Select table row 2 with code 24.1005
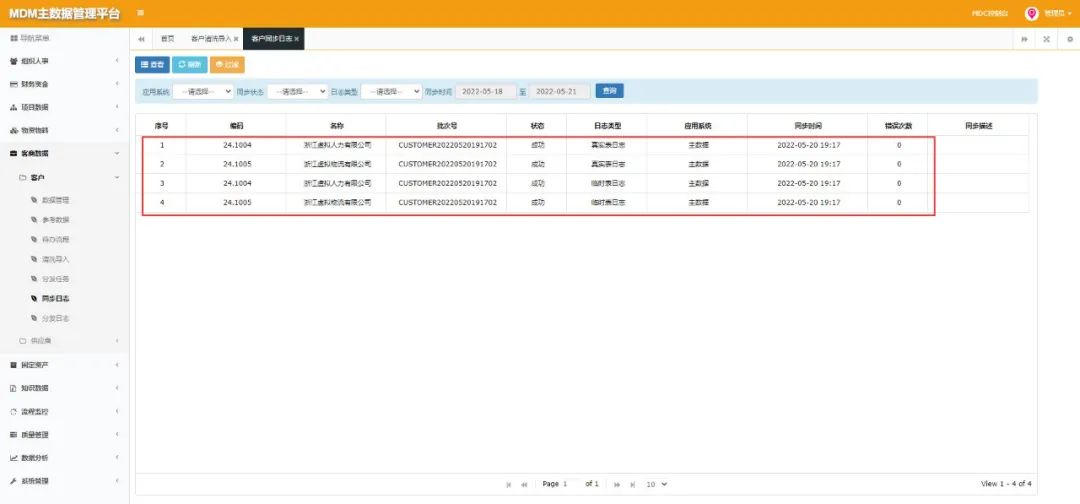This screenshot has height=504, width=1080. [582, 164]
